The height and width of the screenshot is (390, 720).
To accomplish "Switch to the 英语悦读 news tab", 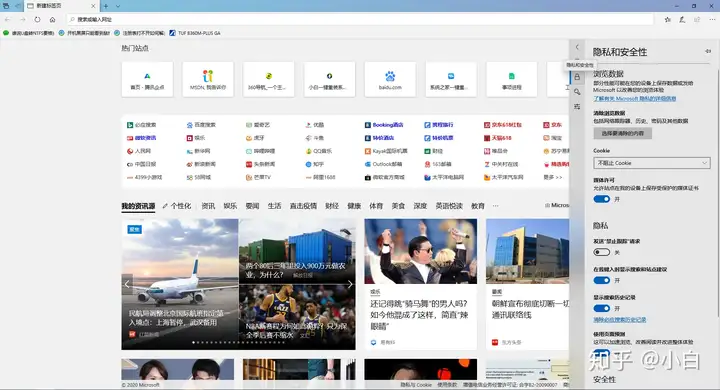I will [x=449, y=206].
